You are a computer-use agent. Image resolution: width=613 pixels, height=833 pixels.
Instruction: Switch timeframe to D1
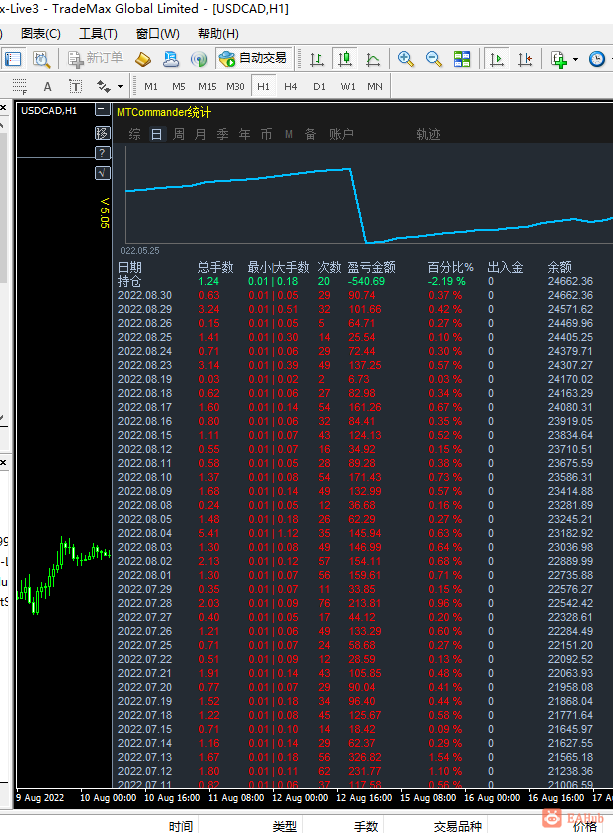[x=319, y=87]
